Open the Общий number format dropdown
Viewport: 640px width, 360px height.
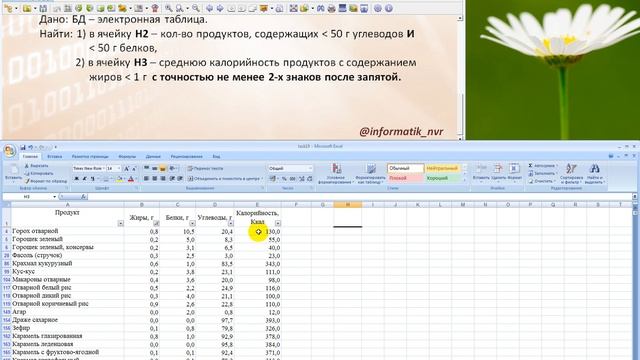[310, 169]
